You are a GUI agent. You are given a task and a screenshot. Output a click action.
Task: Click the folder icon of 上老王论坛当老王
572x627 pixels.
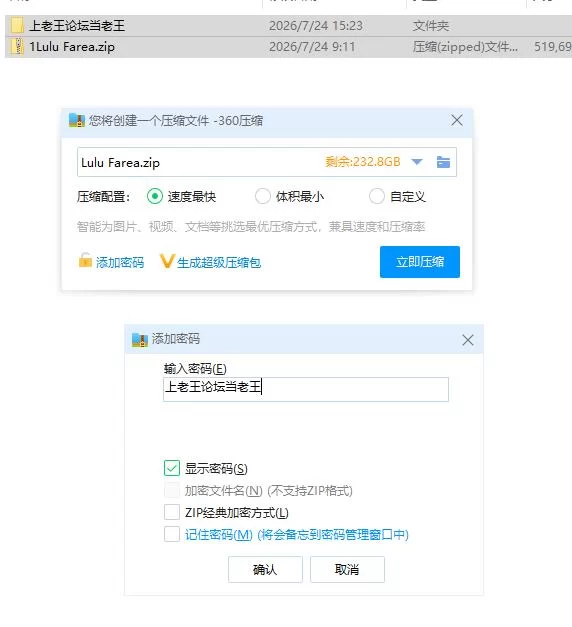click(x=17, y=26)
